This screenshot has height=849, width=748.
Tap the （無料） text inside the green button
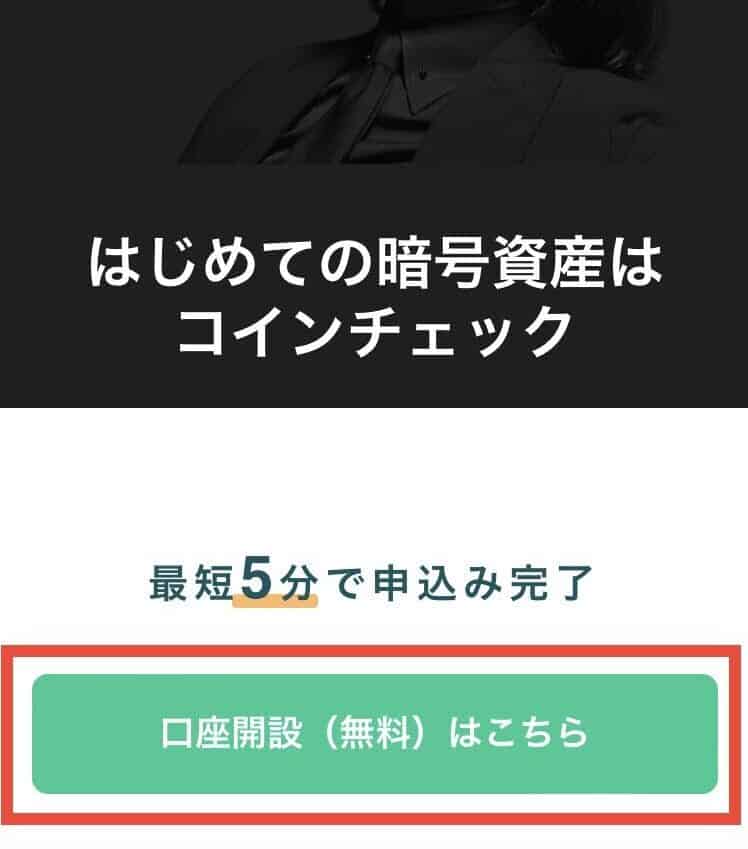[375, 733]
